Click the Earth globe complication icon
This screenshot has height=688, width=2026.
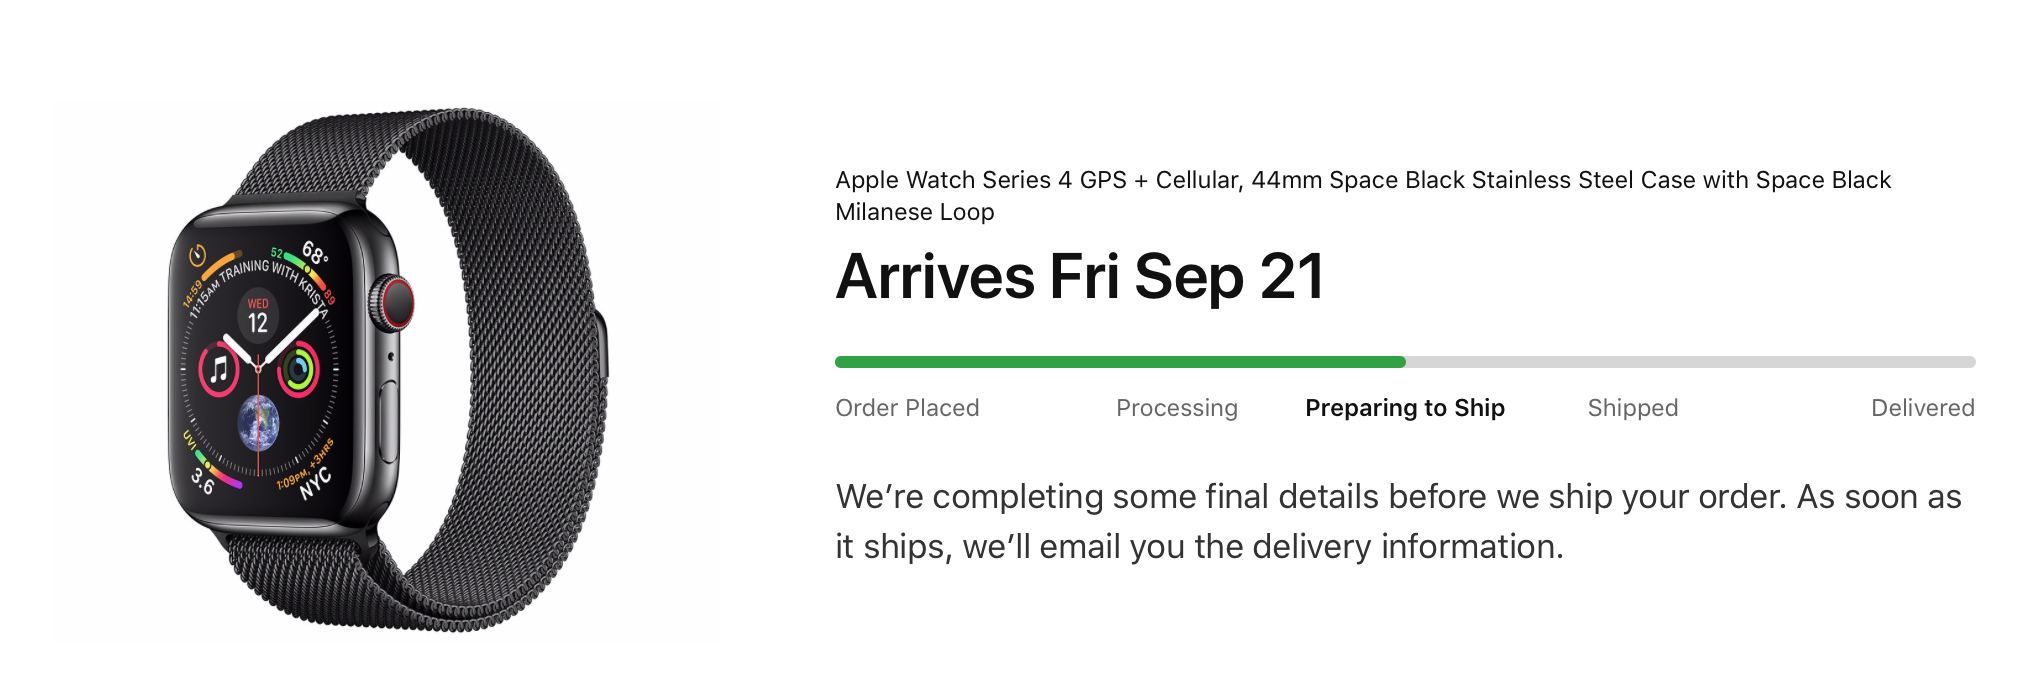pos(258,421)
